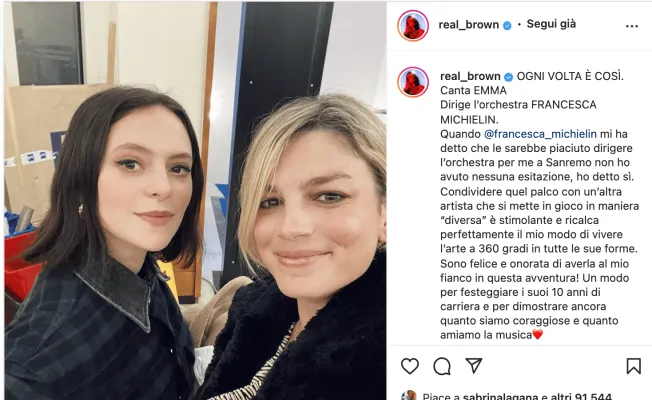Image resolution: width=652 pixels, height=400 pixels.
Task: Share post with paper plane icon
Action: click(474, 365)
